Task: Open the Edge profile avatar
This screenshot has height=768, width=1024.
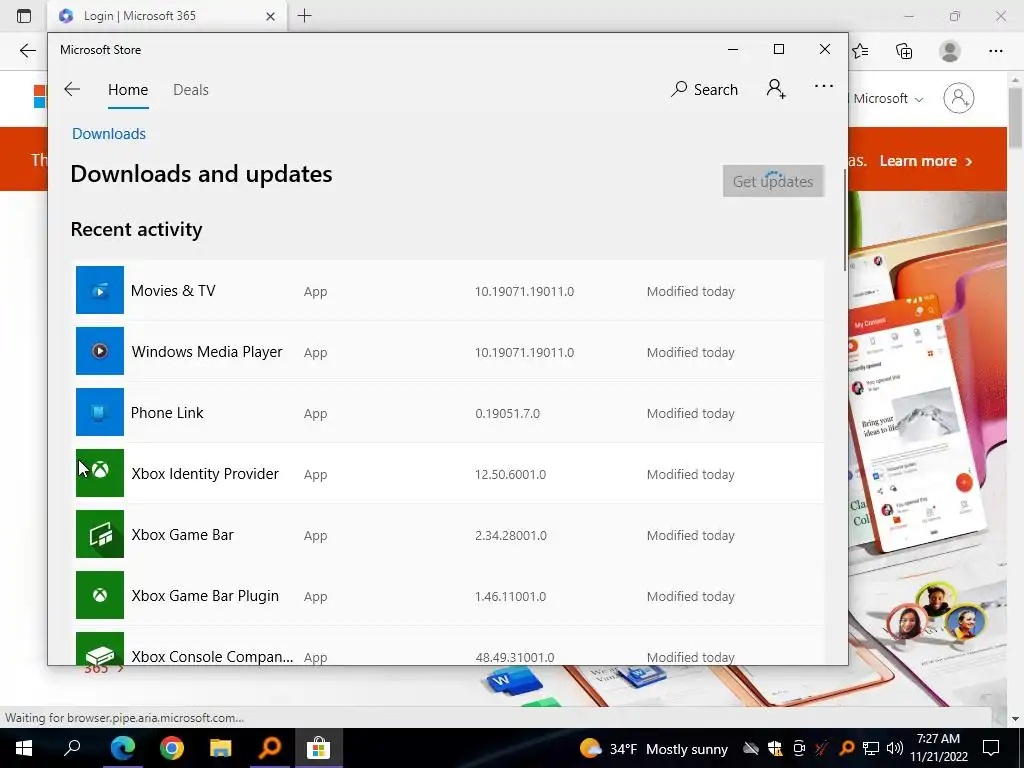Action: [950, 51]
